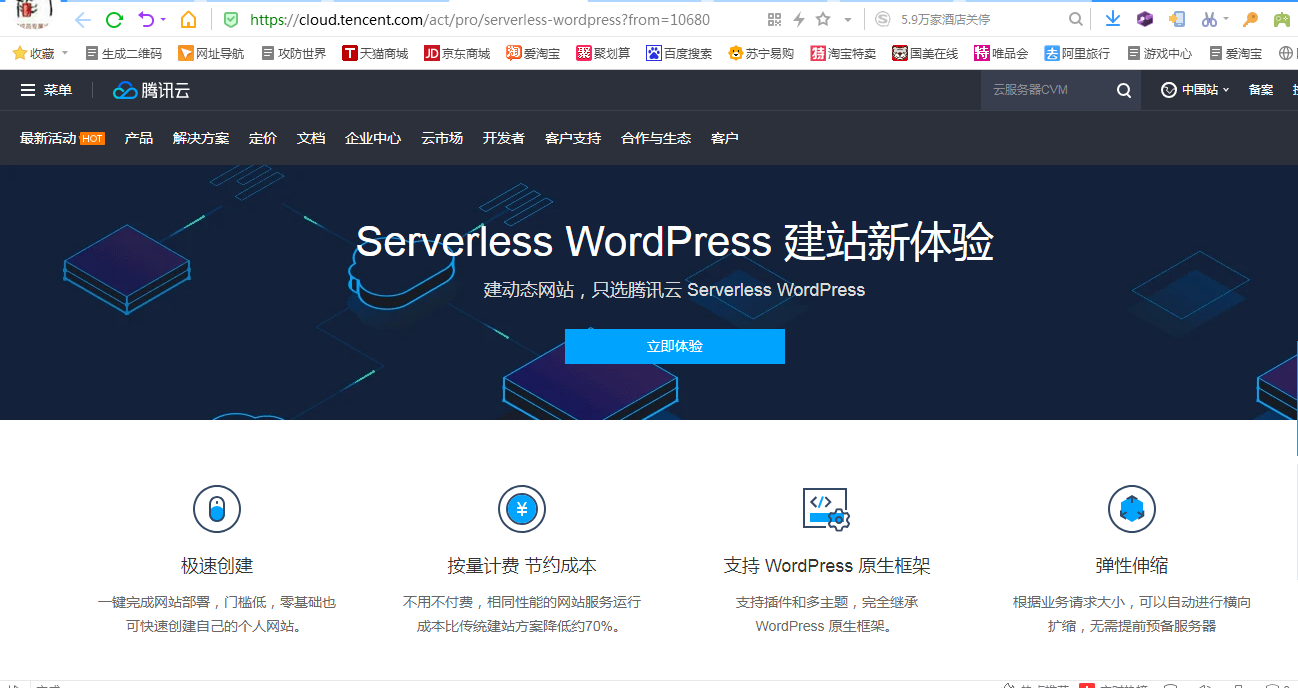Refresh the page using the reload icon
The image size is (1298, 688).
(x=113, y=18)
